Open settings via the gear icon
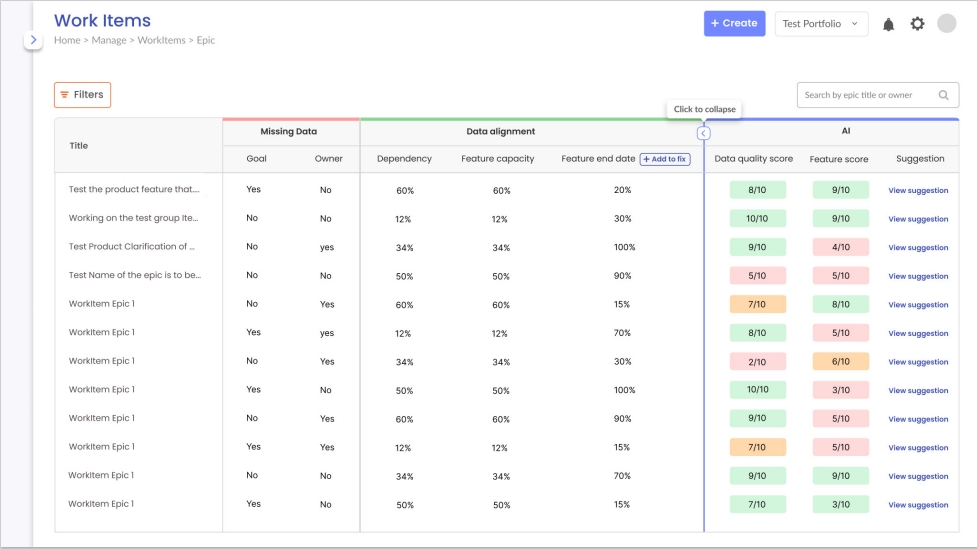 coord(917,24)
